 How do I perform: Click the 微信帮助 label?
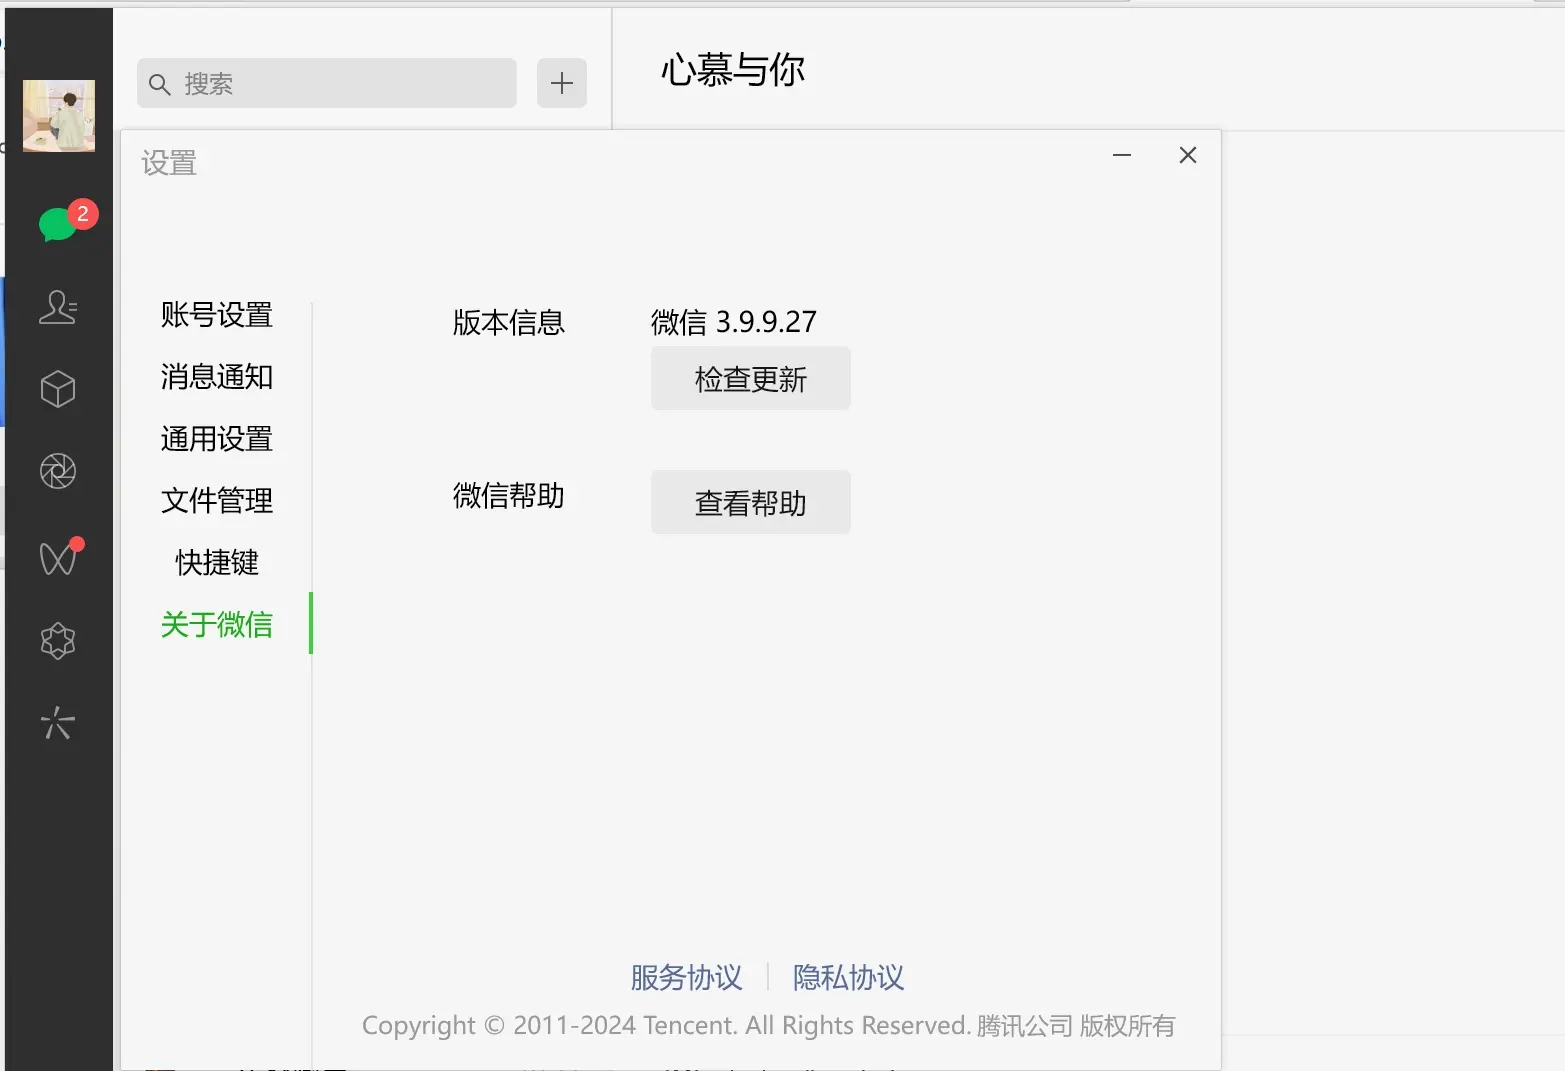[509, 495]
